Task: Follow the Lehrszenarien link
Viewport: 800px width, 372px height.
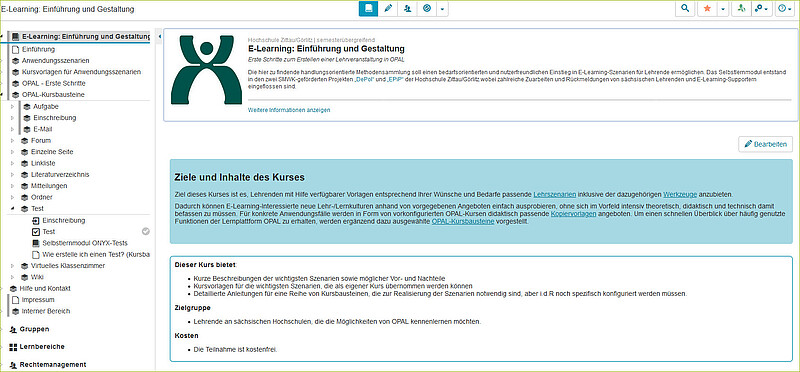Action: click(x=555, y=194)
